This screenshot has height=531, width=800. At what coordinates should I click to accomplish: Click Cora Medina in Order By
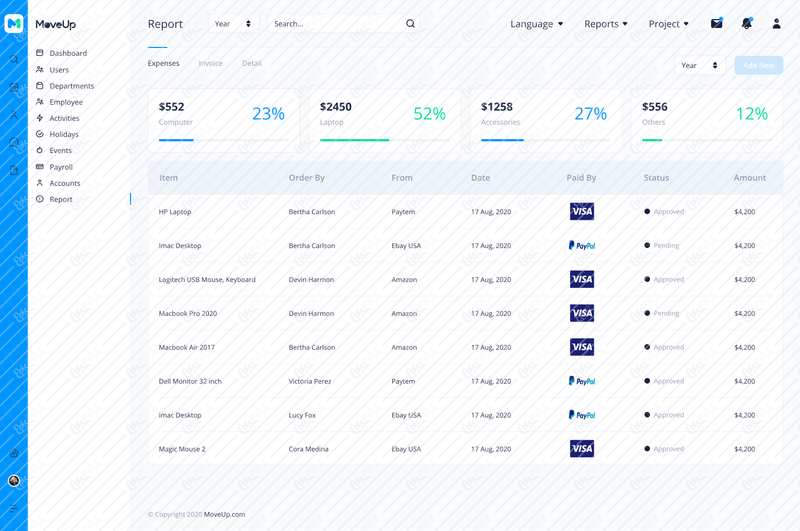pyautogui.click(x=309, y=449)
